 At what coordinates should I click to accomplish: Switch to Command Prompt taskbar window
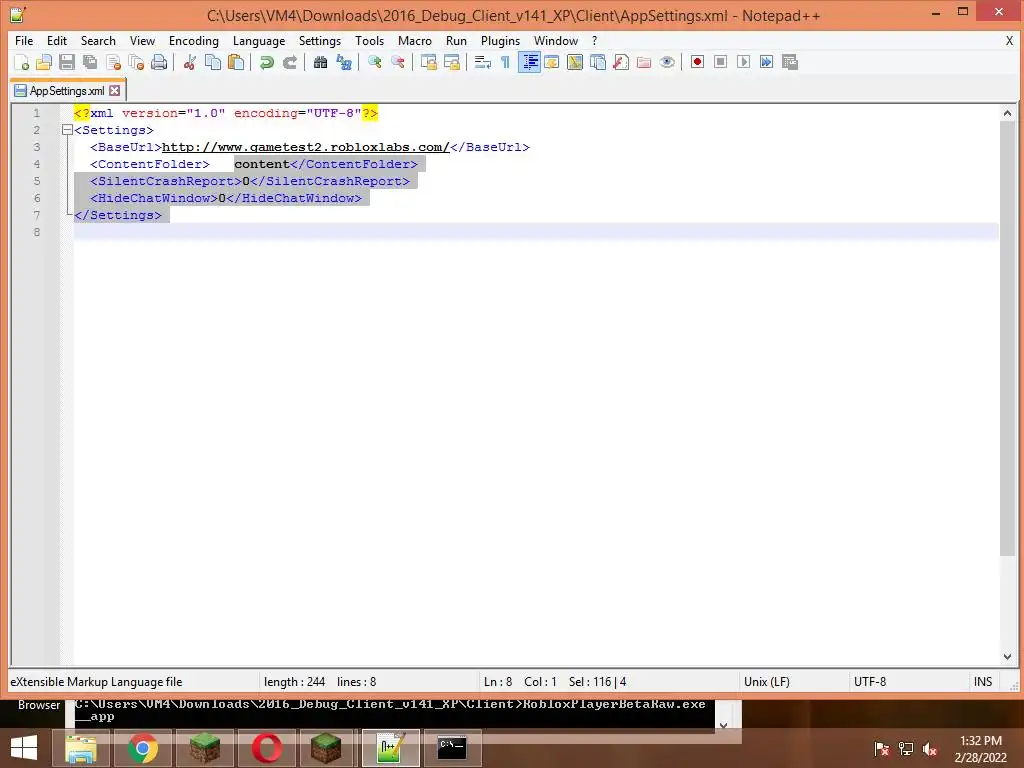452,748
